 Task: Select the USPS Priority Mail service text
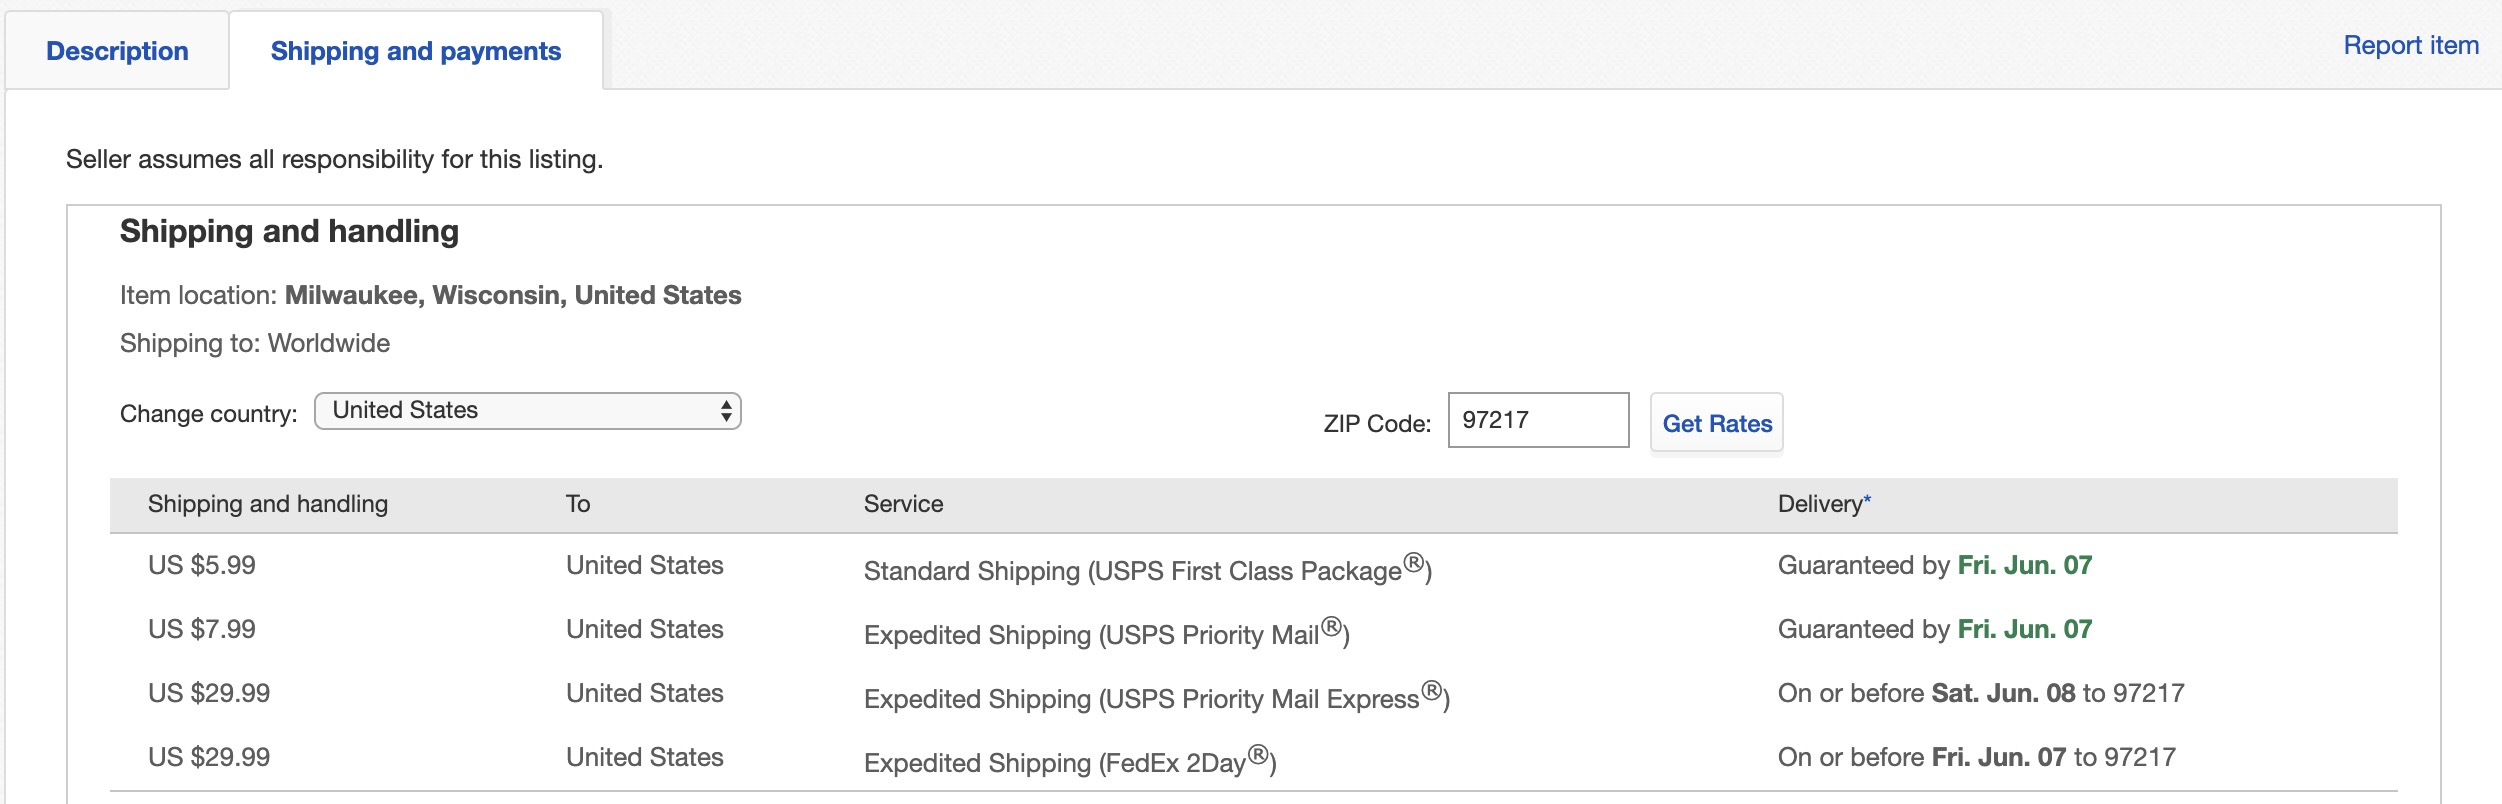(1106, 634)
